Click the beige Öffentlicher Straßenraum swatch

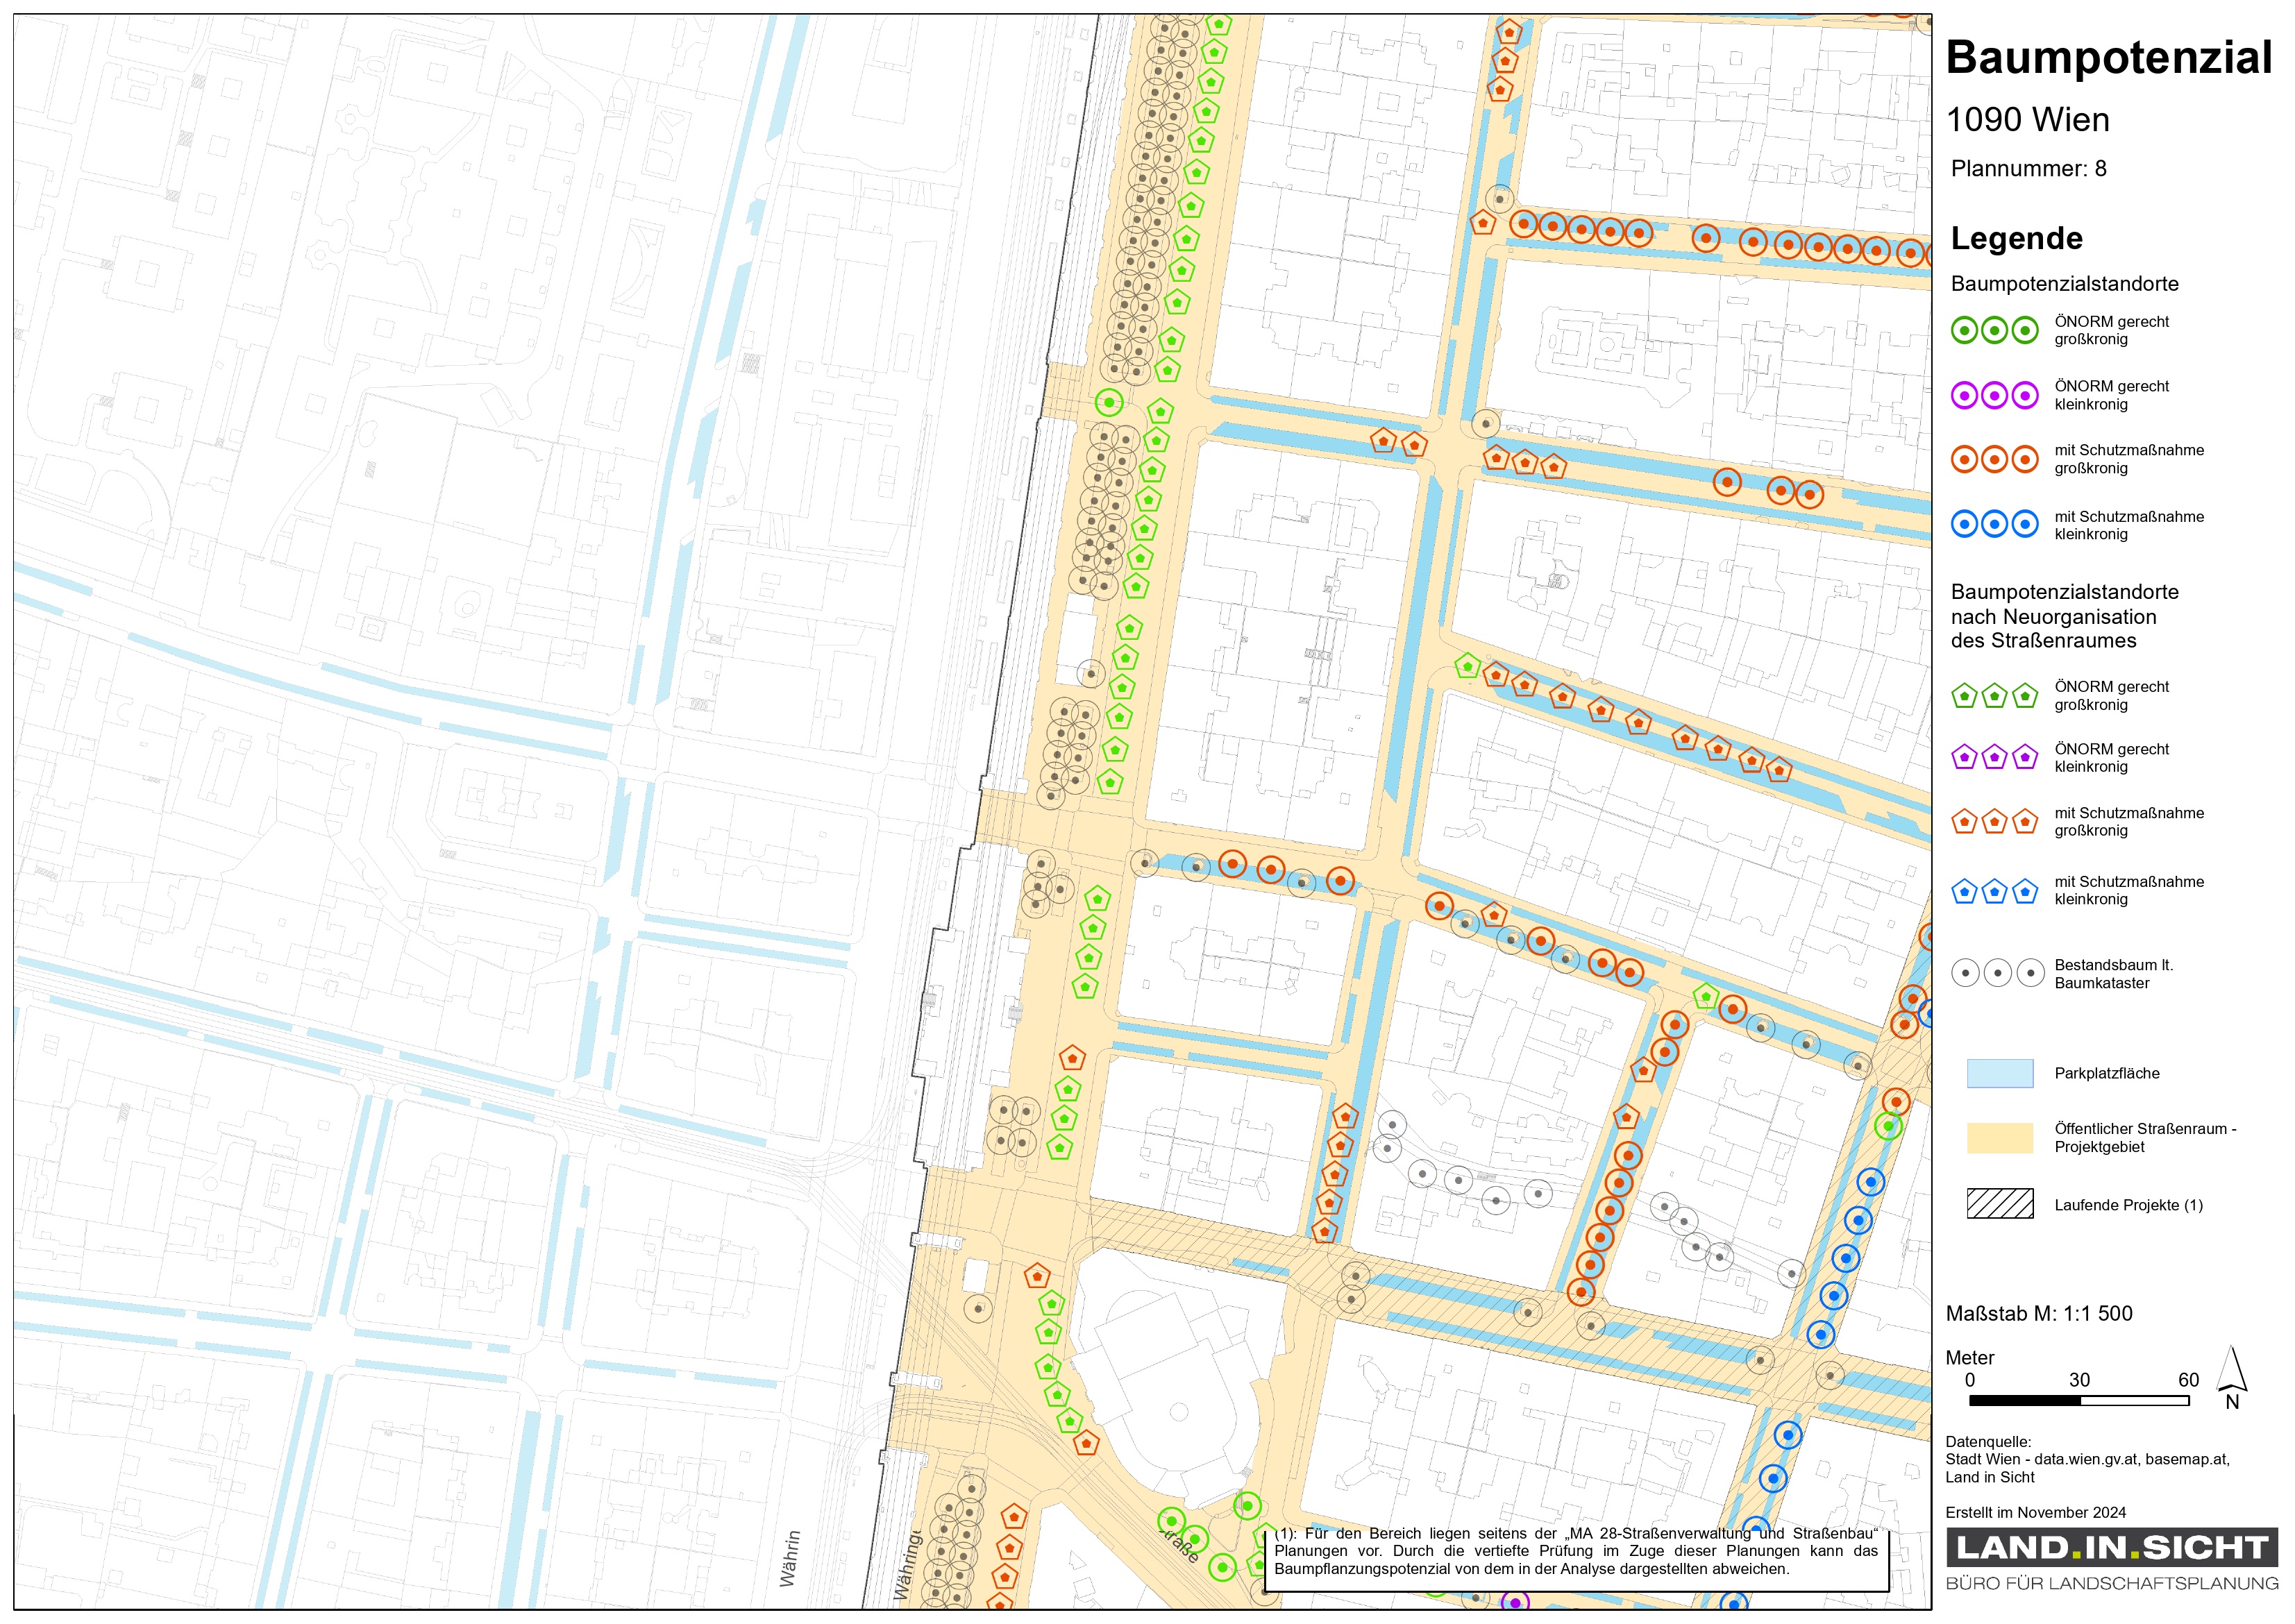[x=1999, y=1137]
